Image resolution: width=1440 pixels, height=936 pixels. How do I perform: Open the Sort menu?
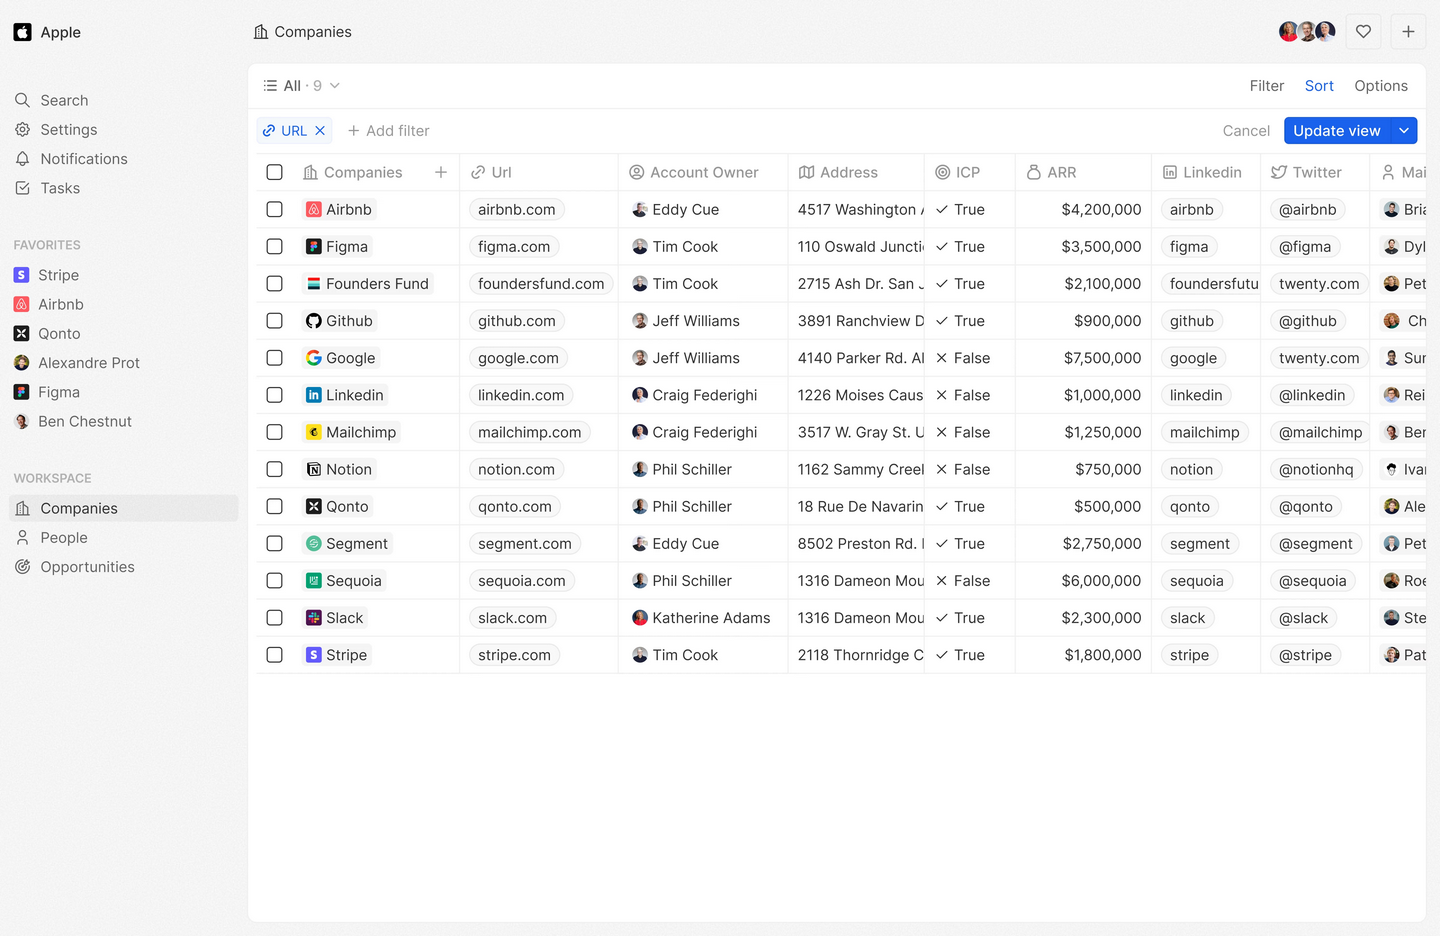click(x=1318, y=85)
